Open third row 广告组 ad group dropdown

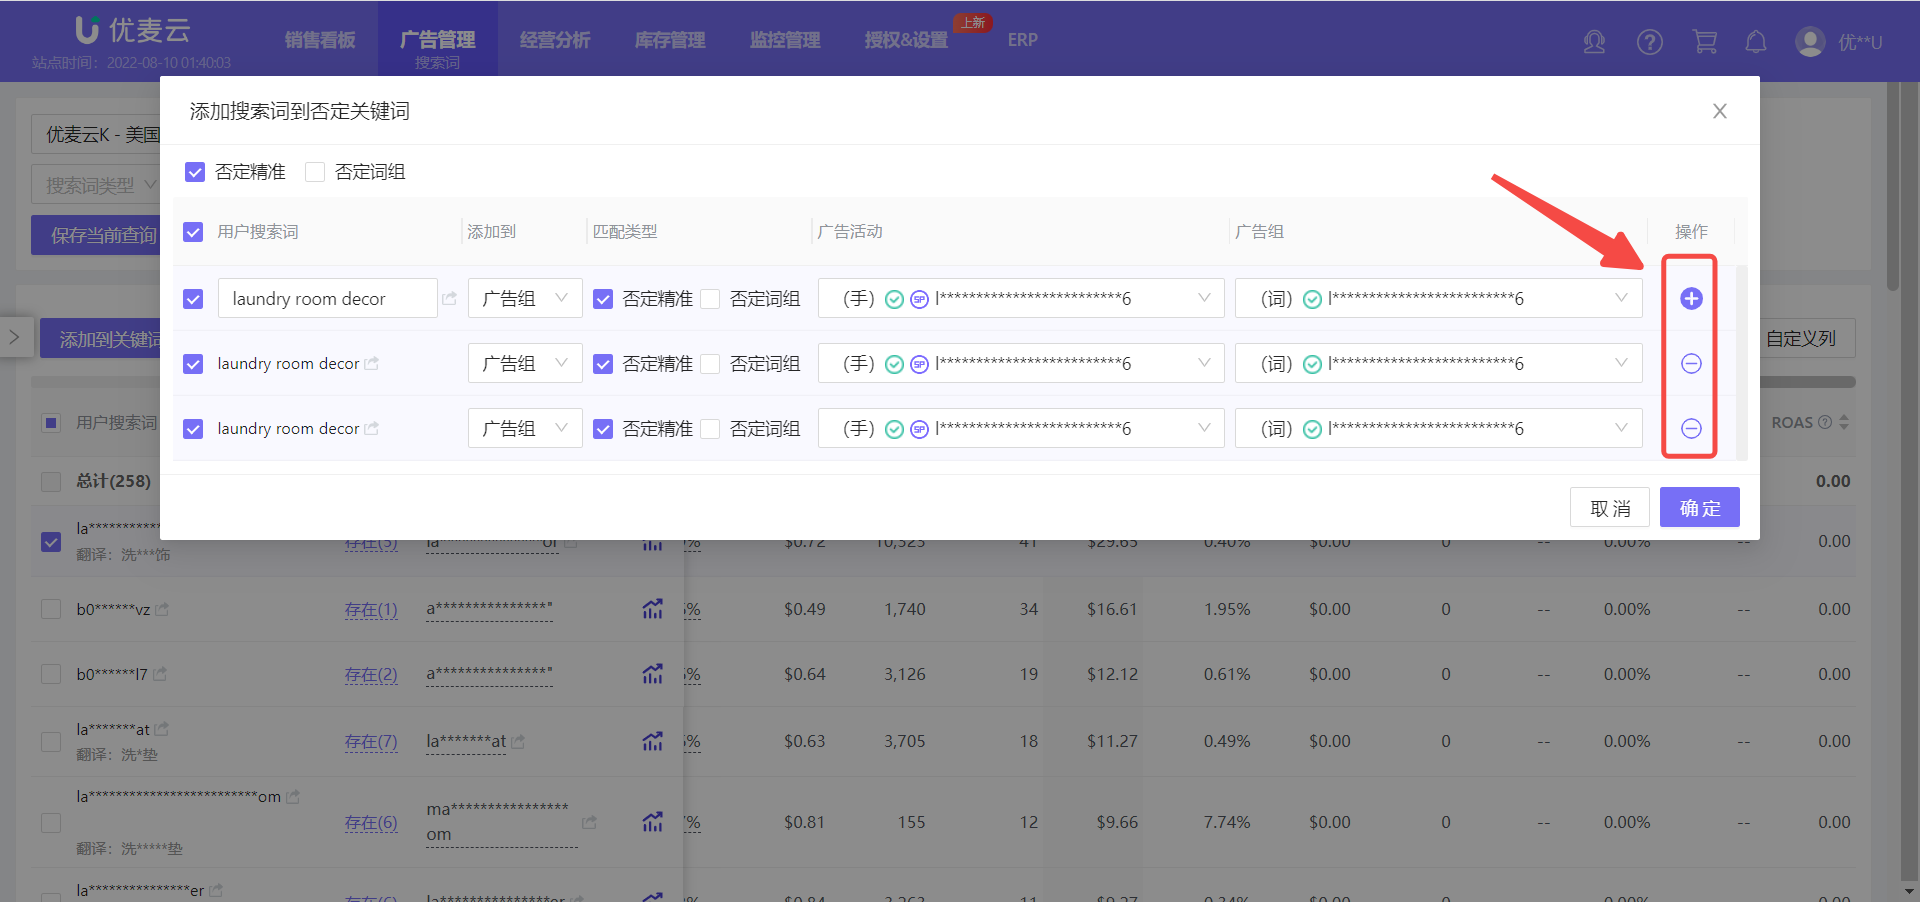click(1437, 428)
